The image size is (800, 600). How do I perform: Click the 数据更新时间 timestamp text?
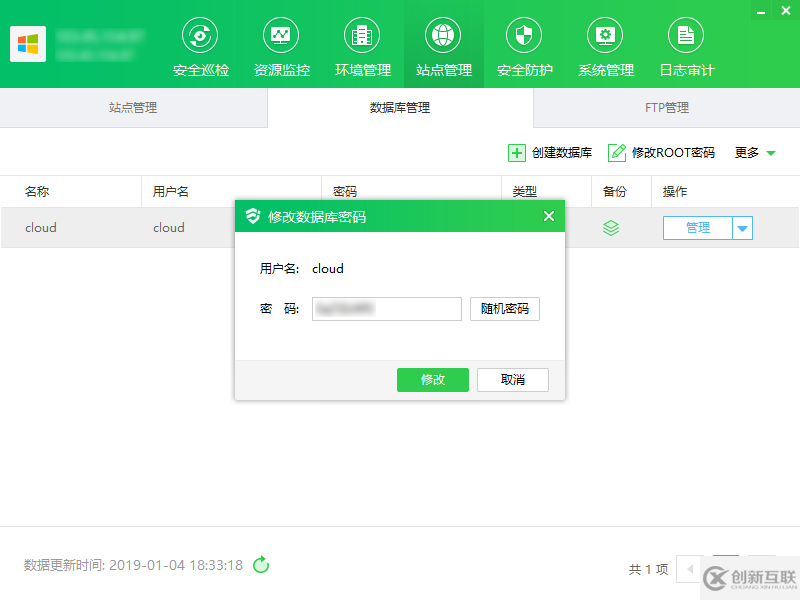[x=133, y=565]
